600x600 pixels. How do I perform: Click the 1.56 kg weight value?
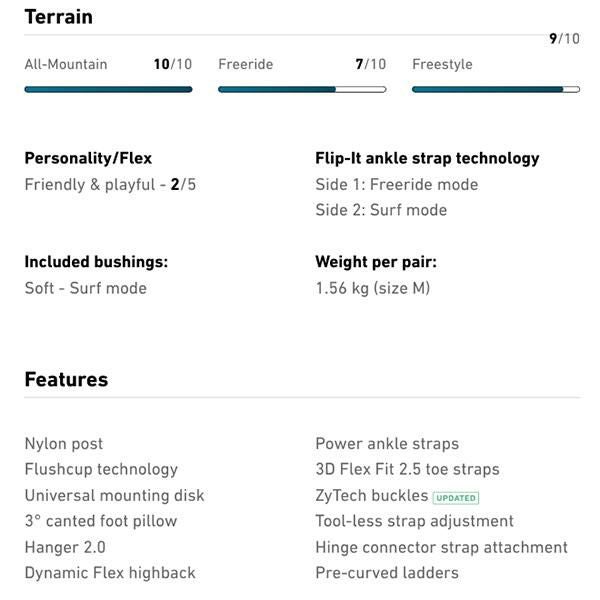pyautogui.click(x=372, y=288)
